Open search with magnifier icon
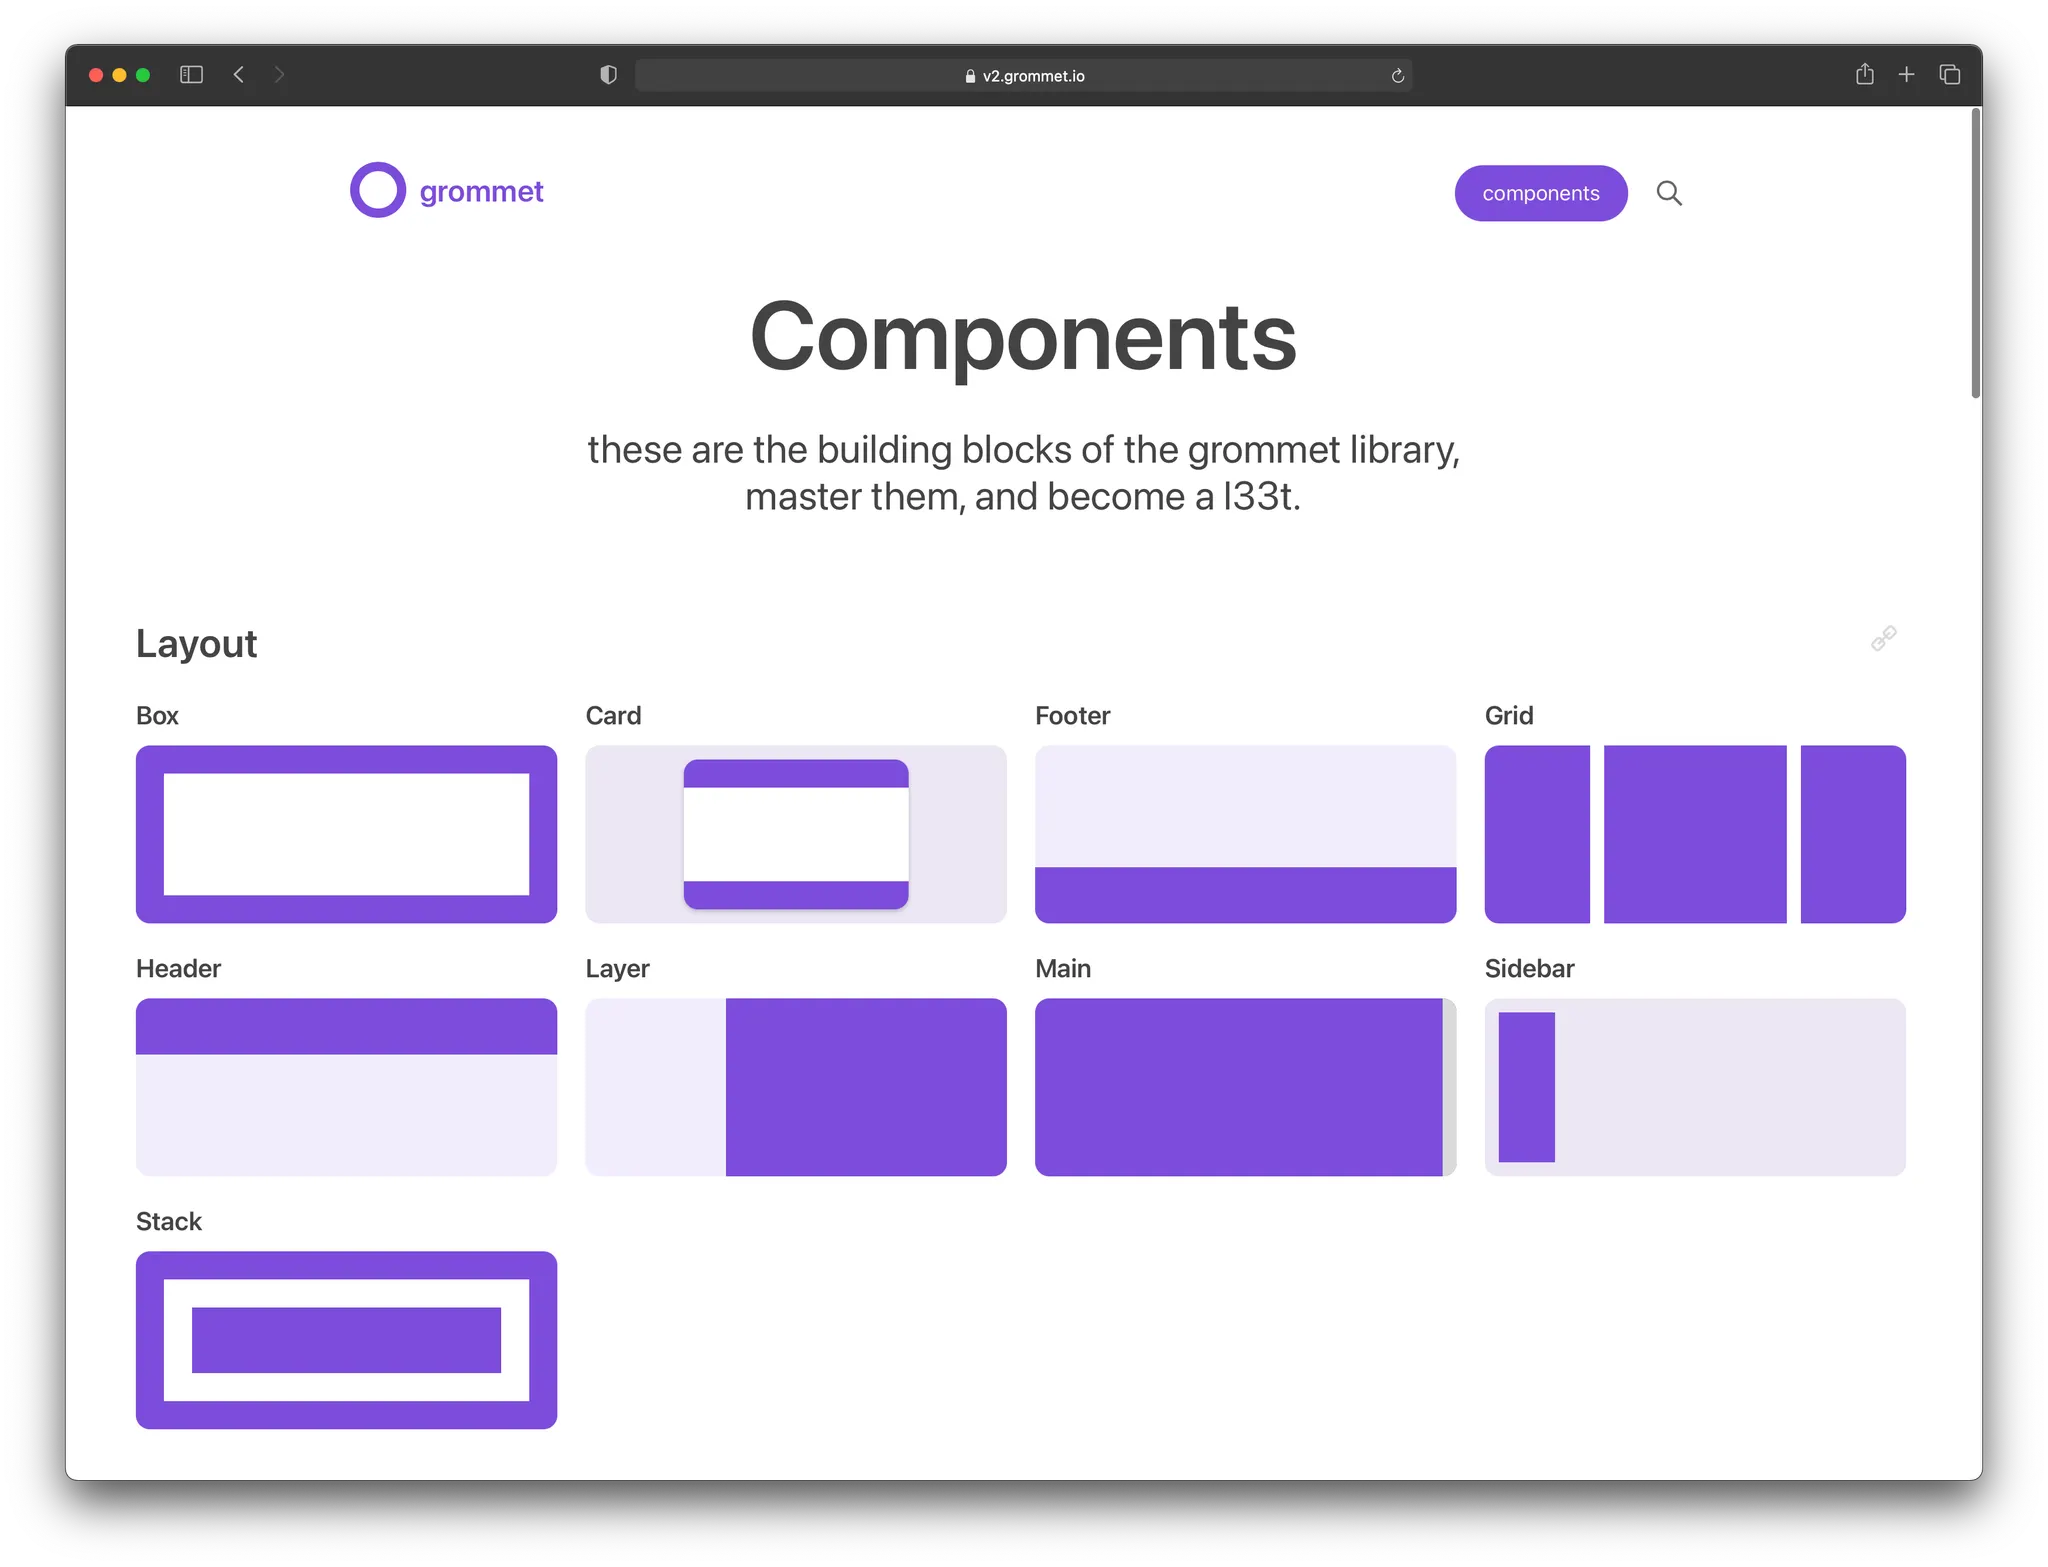The image size is (2048, 1567). pyautogui.click(x=1668, y=193)
